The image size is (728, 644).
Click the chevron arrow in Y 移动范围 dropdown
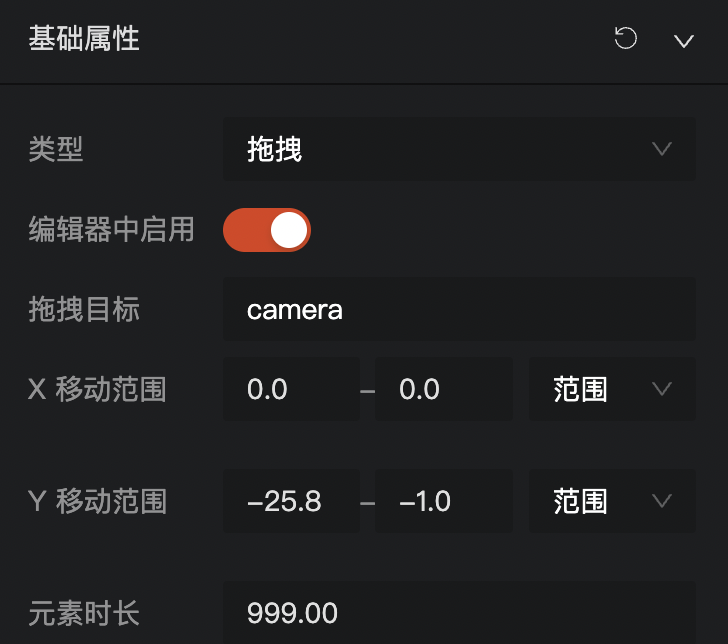(662, 501)
